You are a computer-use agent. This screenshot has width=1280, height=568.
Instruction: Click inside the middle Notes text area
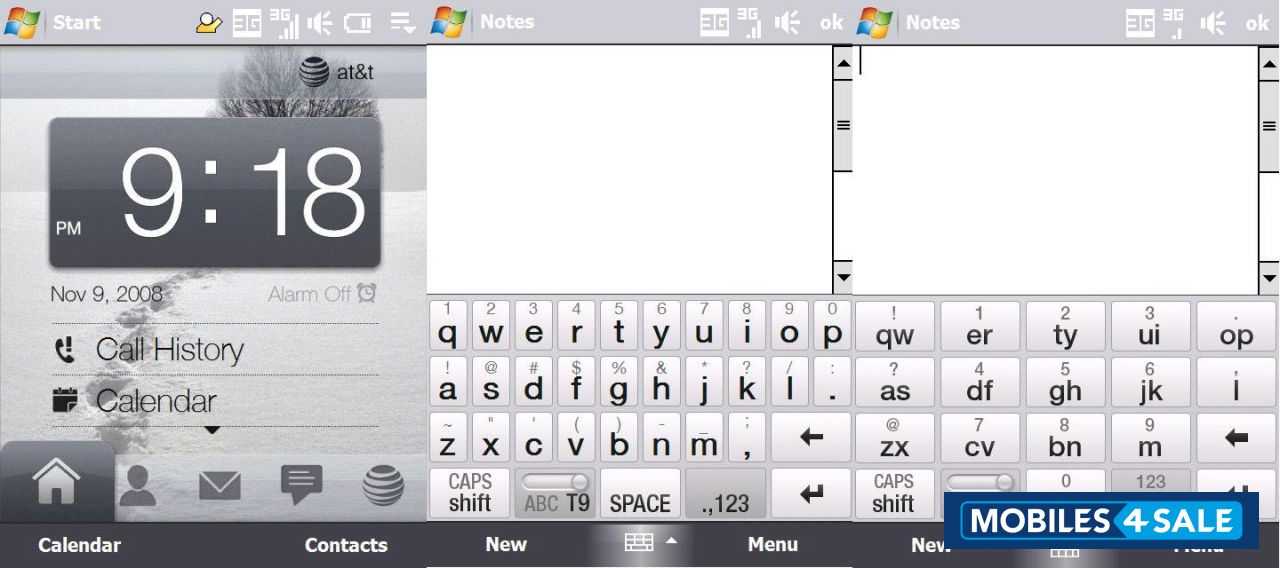tap(630, 168)
